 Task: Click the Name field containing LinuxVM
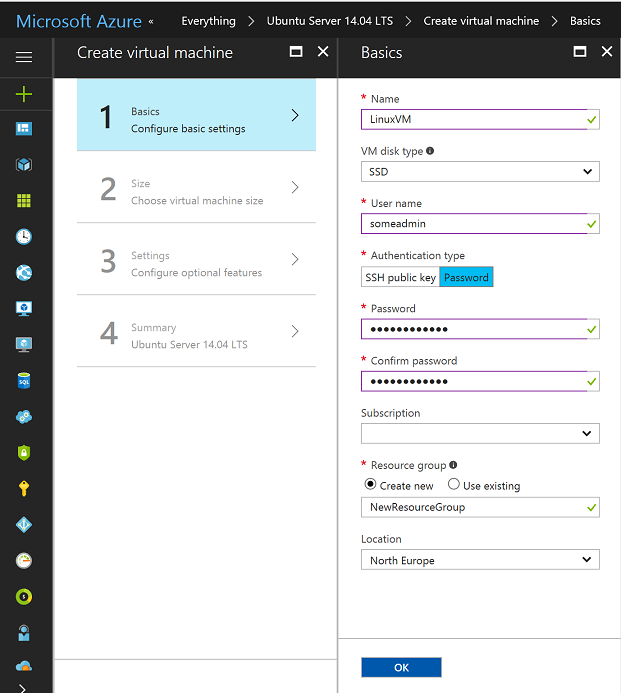[x=480, y=119]
